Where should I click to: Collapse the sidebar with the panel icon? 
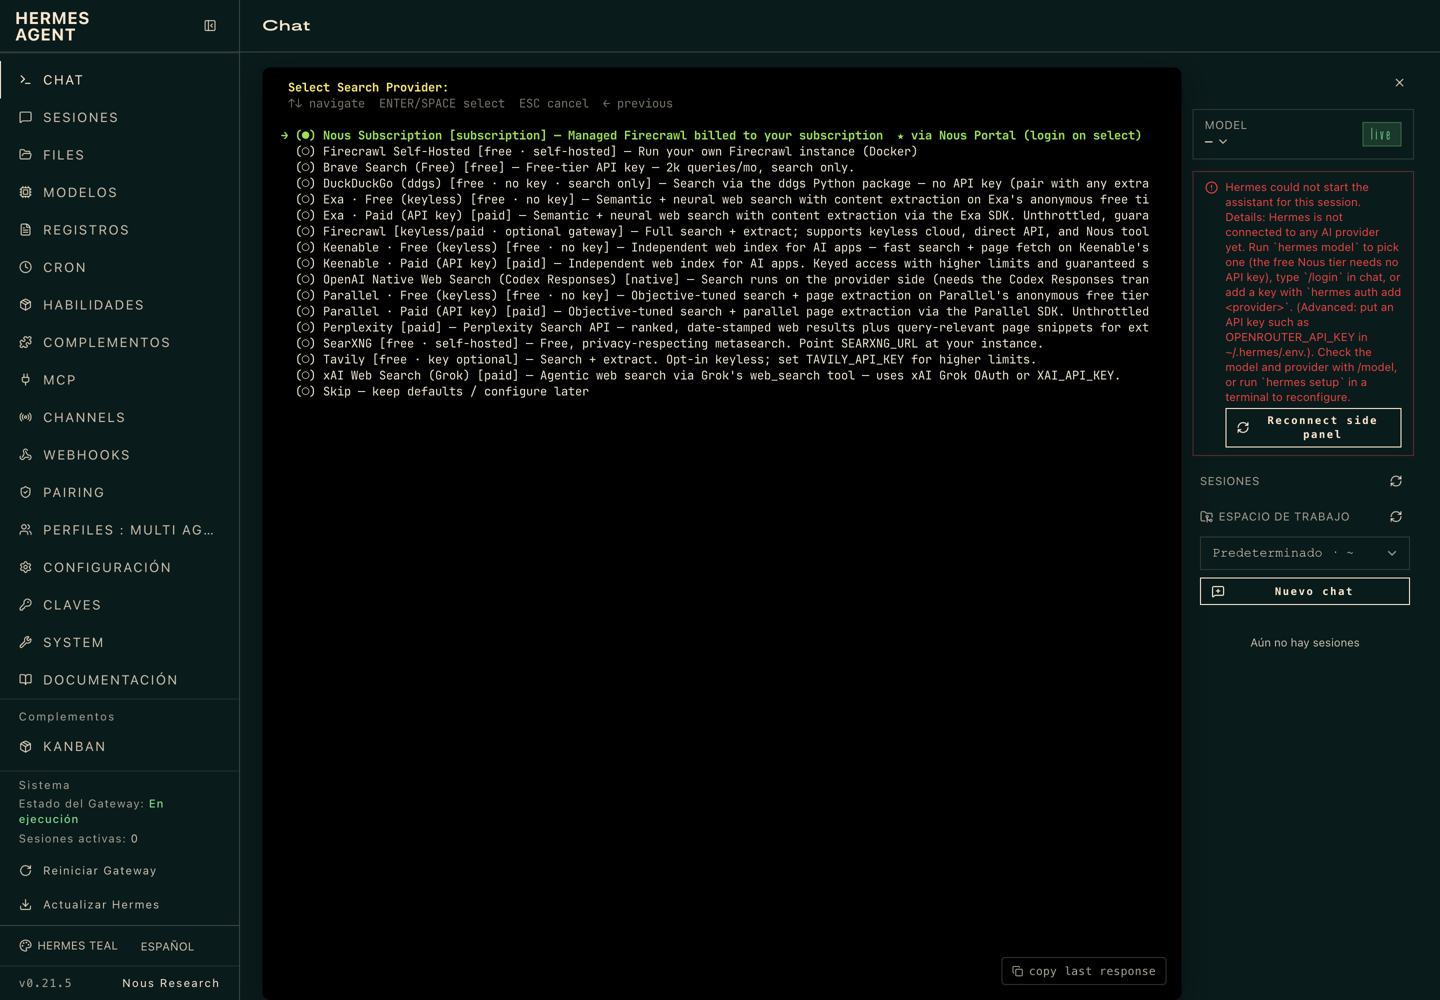[x=210, y=26]
